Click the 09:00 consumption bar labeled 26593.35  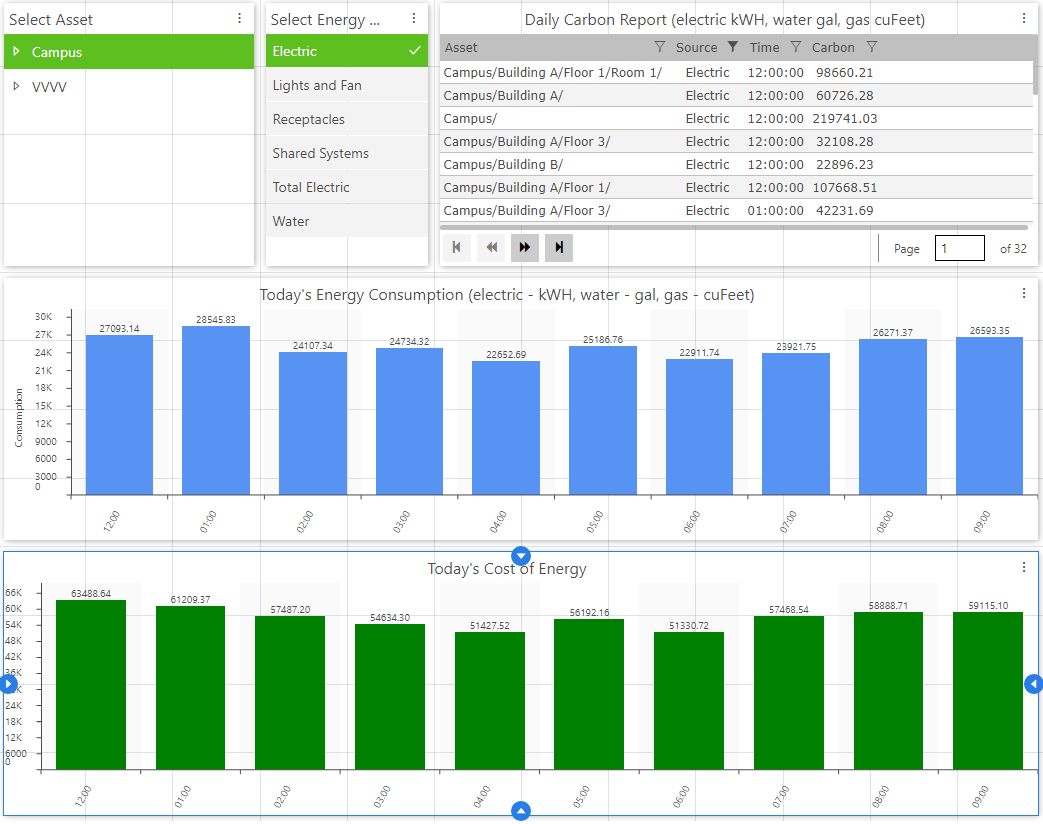tap(989, 416)
